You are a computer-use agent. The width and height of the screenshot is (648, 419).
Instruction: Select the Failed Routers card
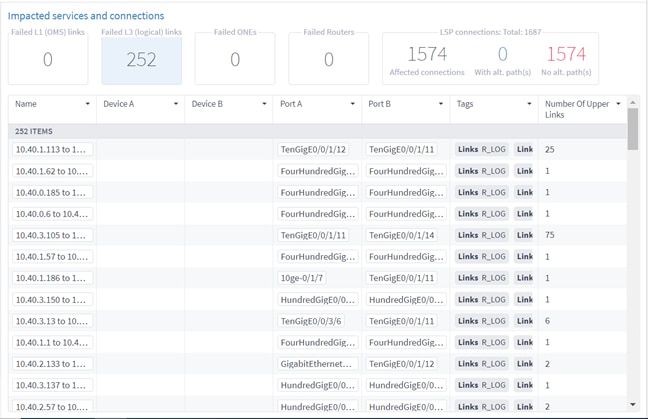[328, 60]
